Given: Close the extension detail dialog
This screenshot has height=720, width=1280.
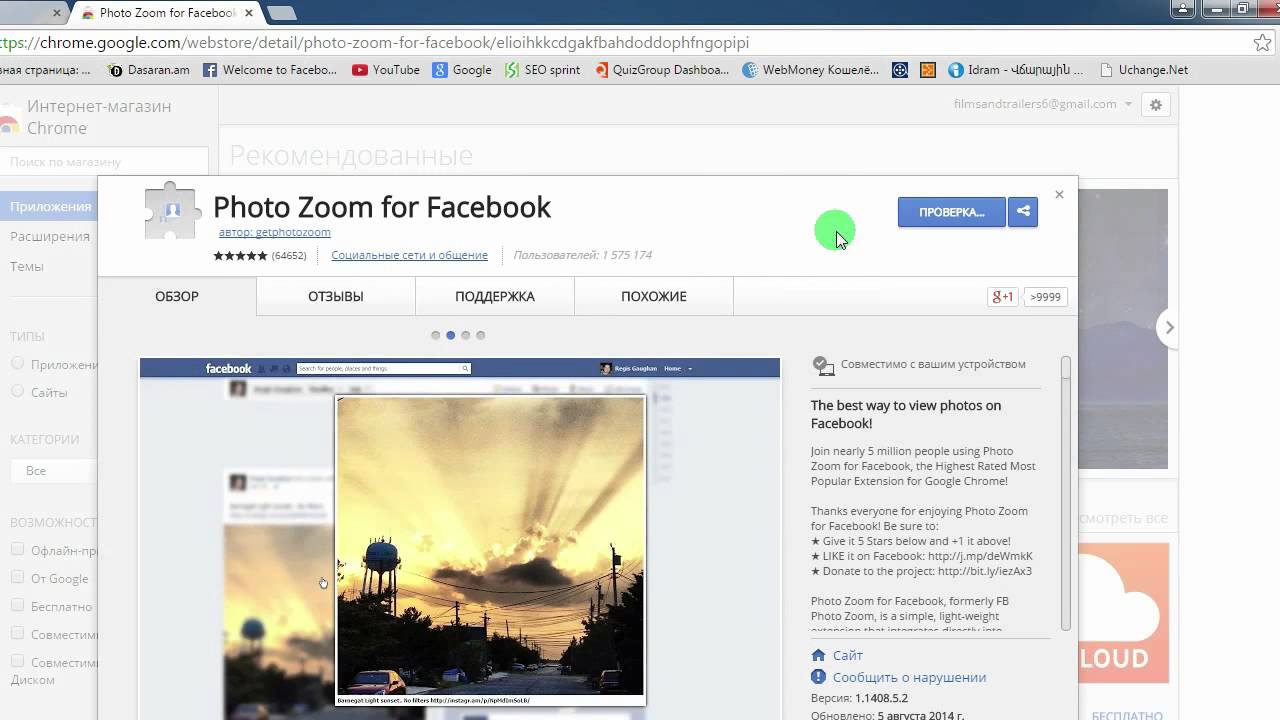Looking at the screenshot, I should [x=1059, y=194].
